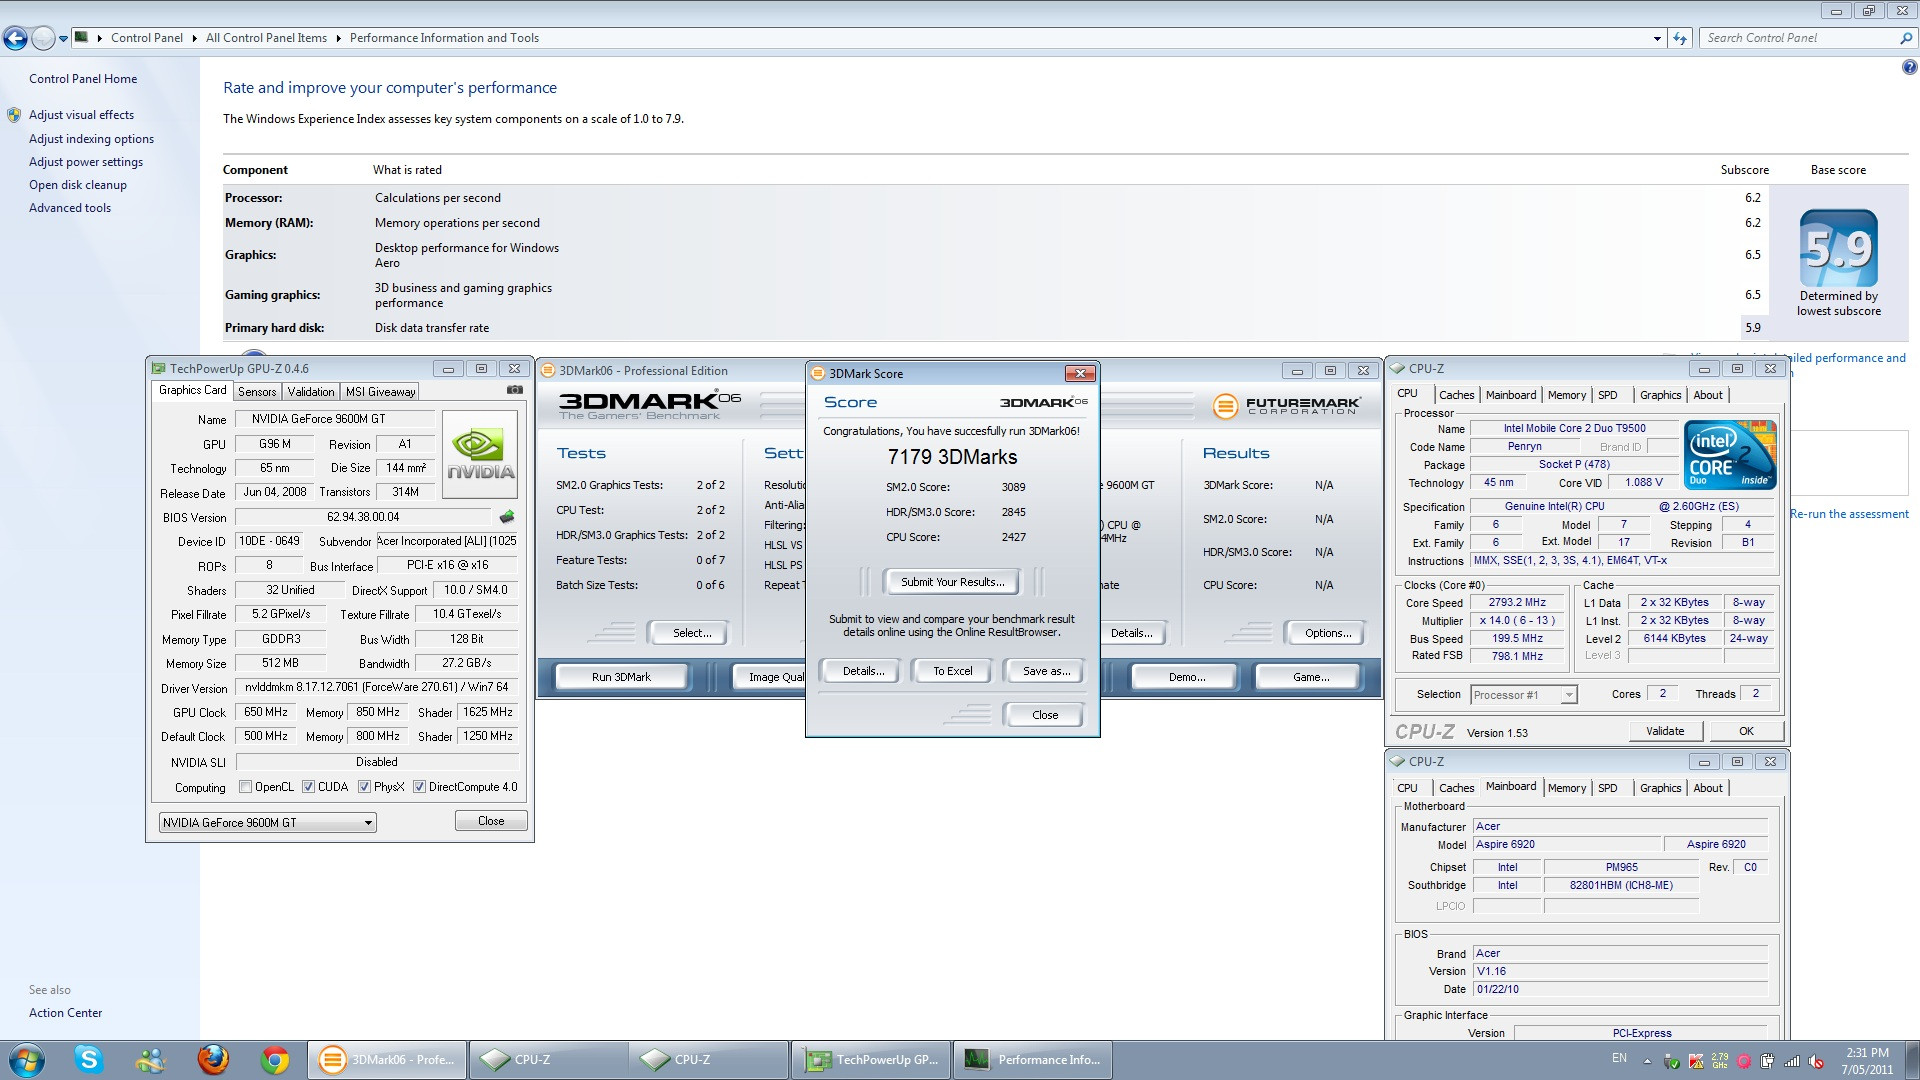Click the Futuremark Corporation logo

coord(1286,406)
